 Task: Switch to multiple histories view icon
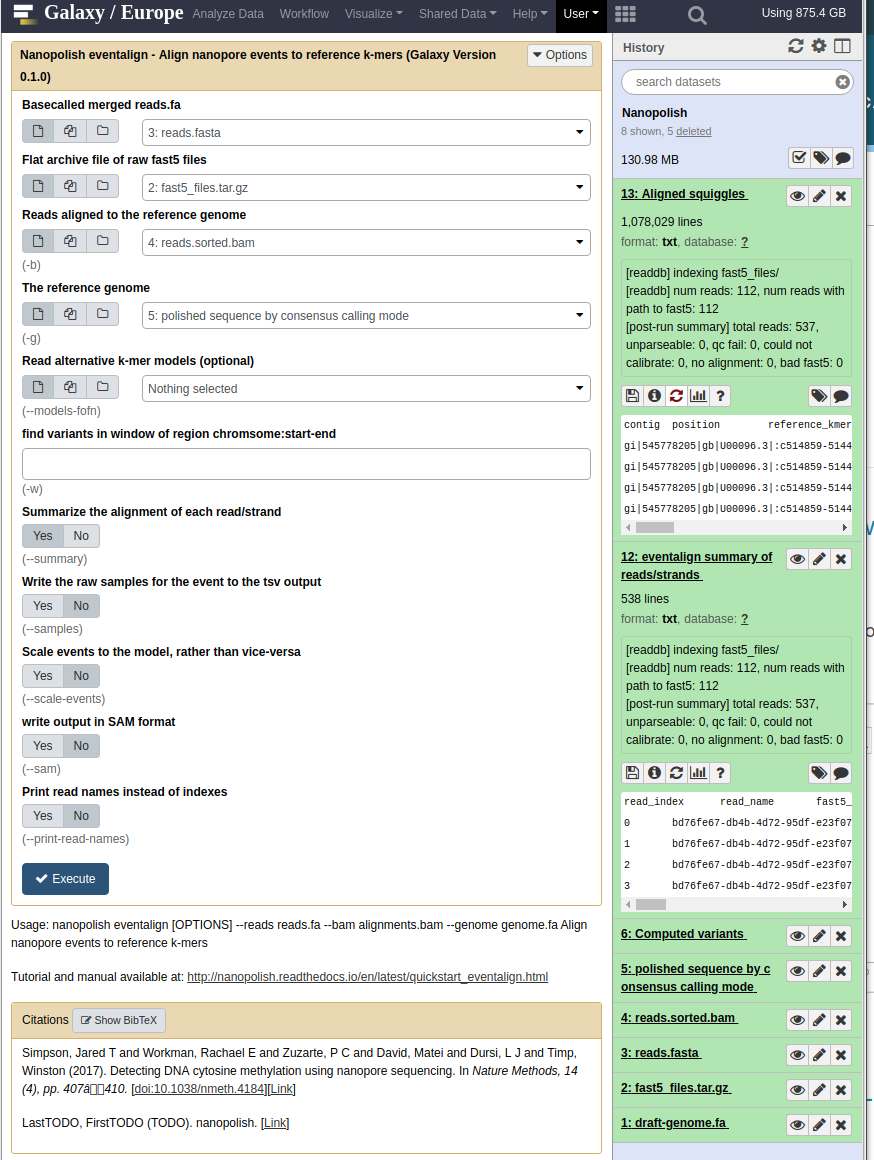(x=842, y=47)
